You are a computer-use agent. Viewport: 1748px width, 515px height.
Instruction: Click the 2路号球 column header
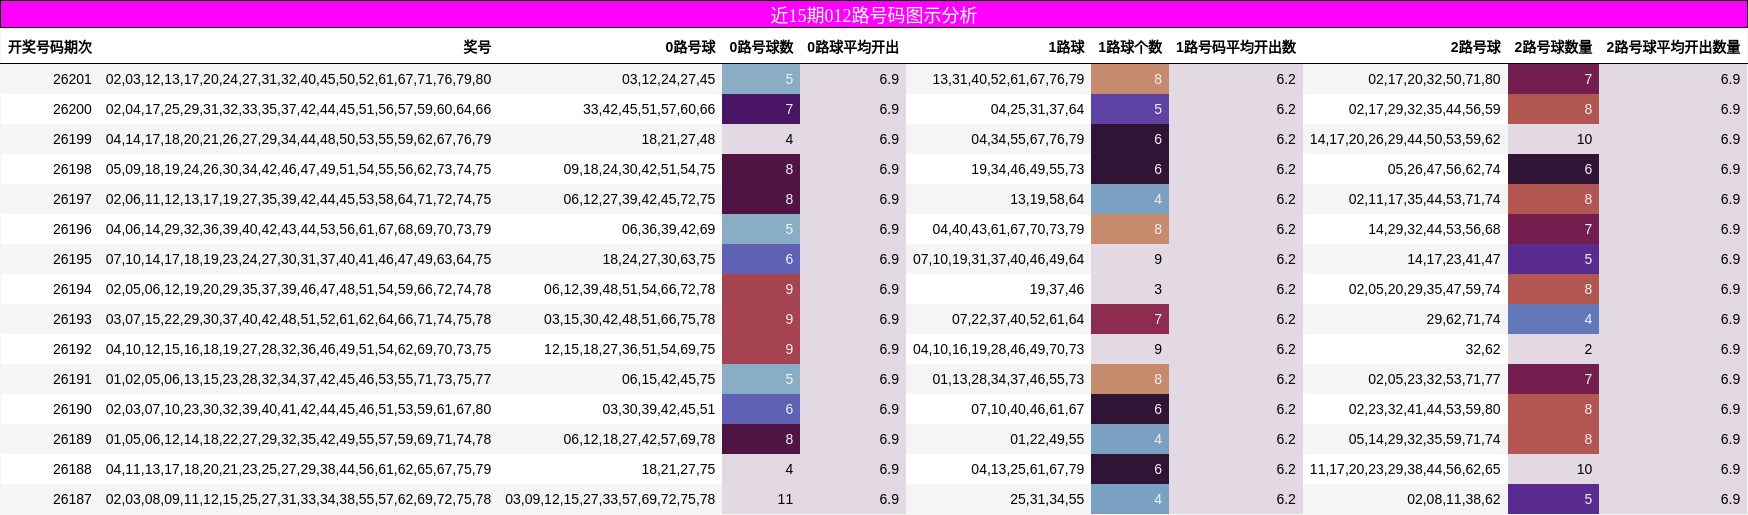[x=1476, y=47]
